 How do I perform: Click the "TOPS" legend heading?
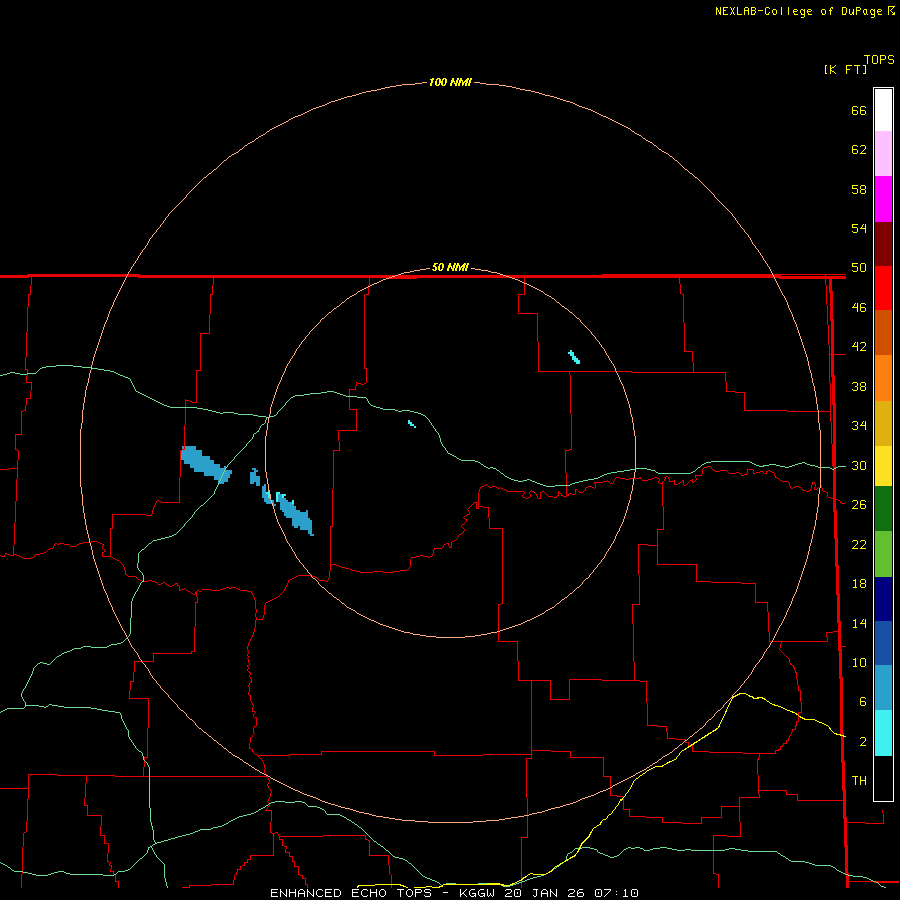click(x=879, y=60)
